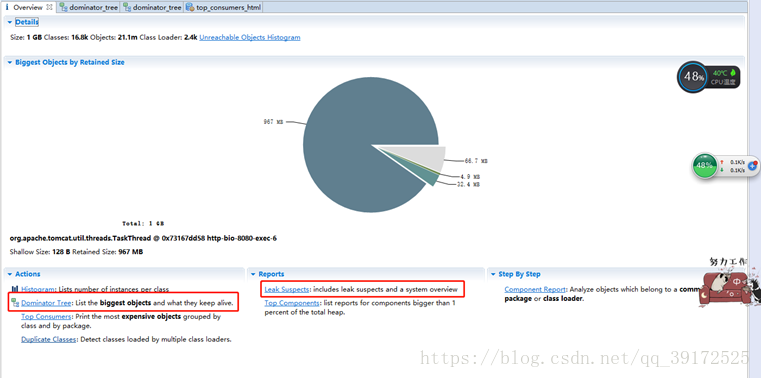This screenshot has height=378, width=761.
Task: Click the Total: 1 GB text
Action: (x=143, y=224)
